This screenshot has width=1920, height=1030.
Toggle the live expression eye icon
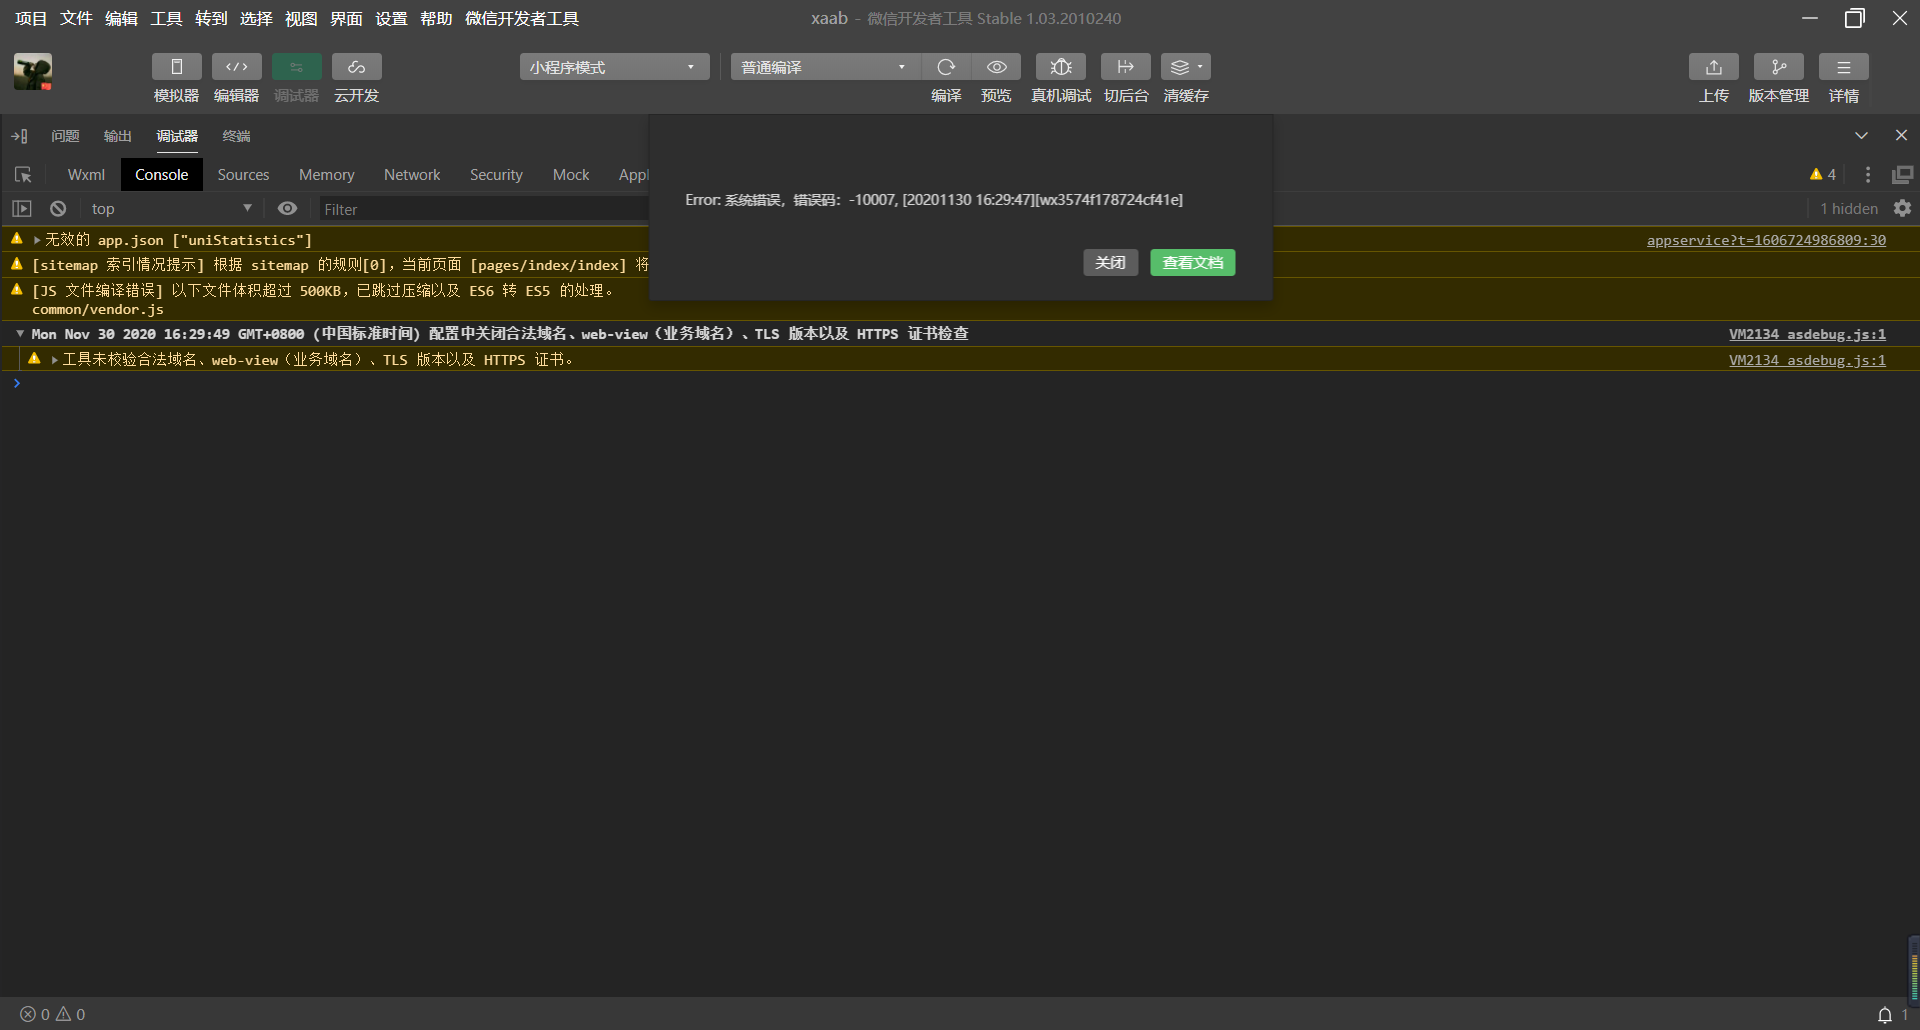[x=287, y=209]
